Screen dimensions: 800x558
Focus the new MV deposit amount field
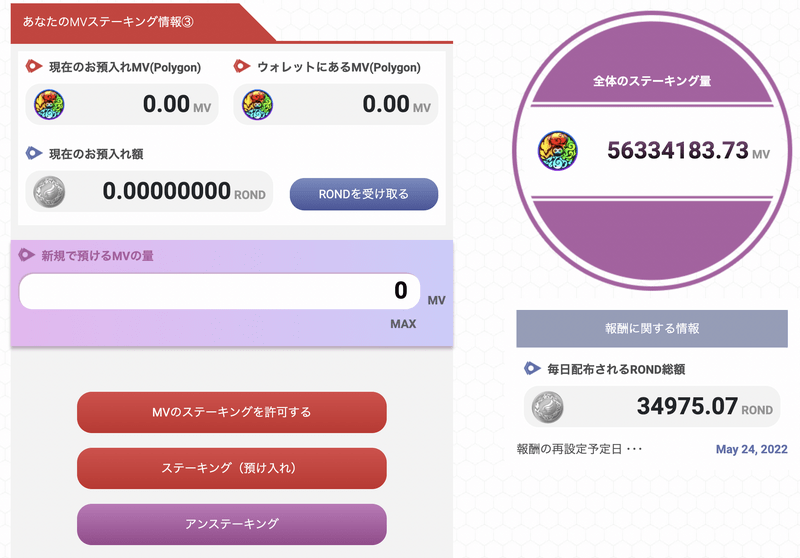click(220, 292)
